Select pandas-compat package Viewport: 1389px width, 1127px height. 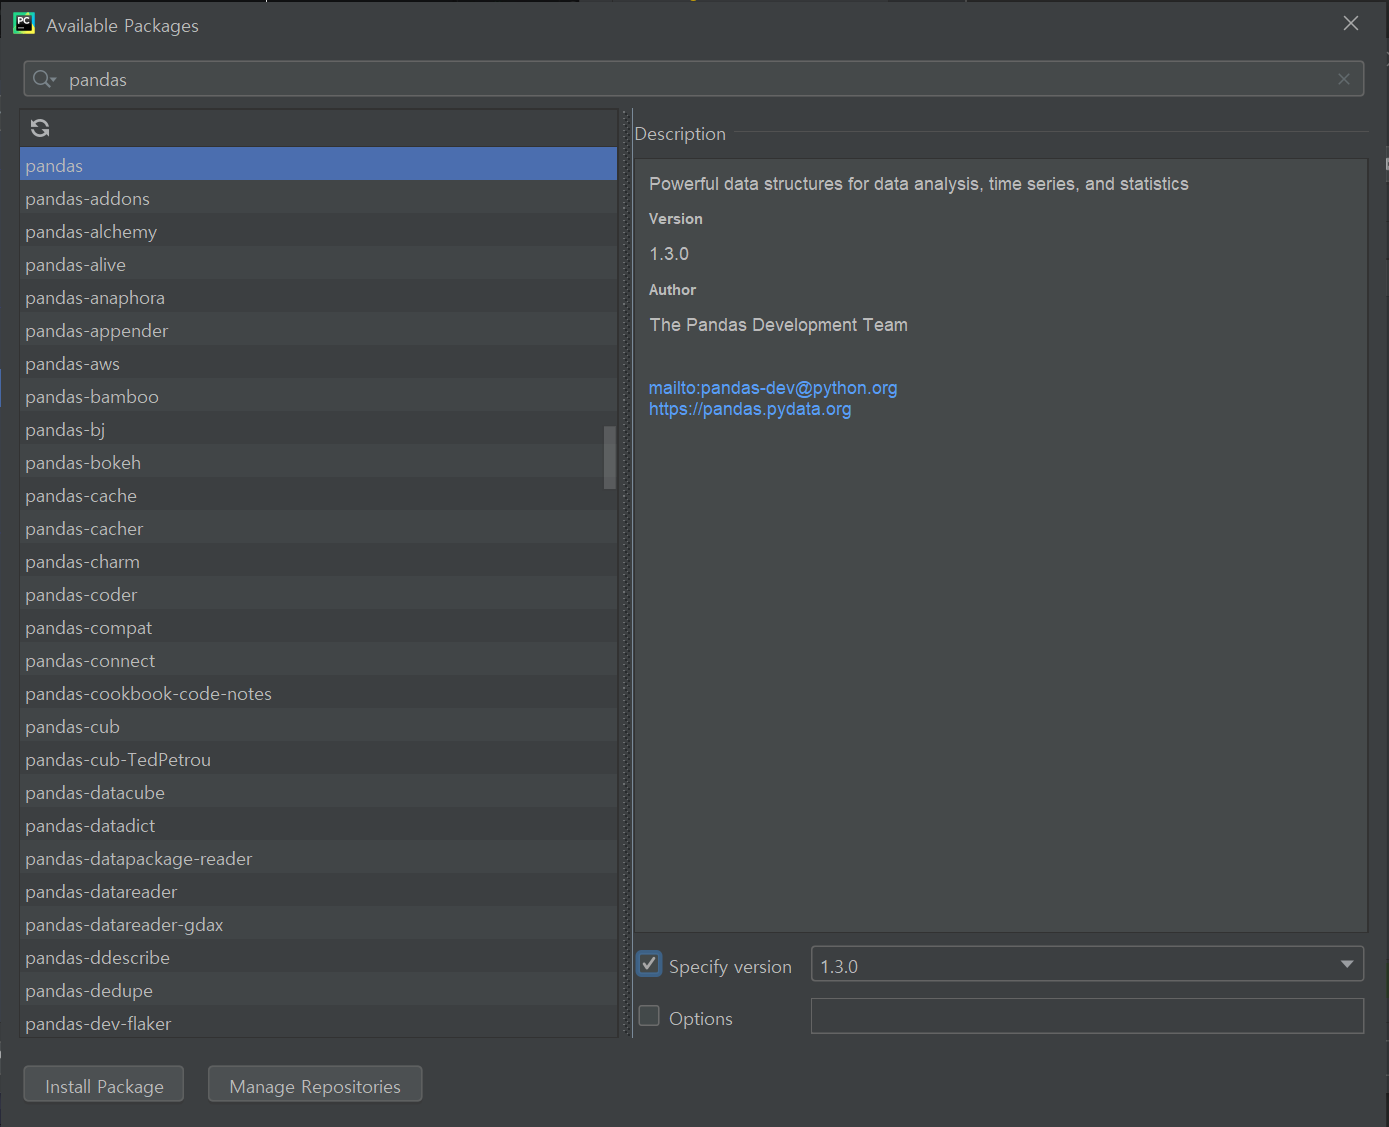click(x=318, y=627)
